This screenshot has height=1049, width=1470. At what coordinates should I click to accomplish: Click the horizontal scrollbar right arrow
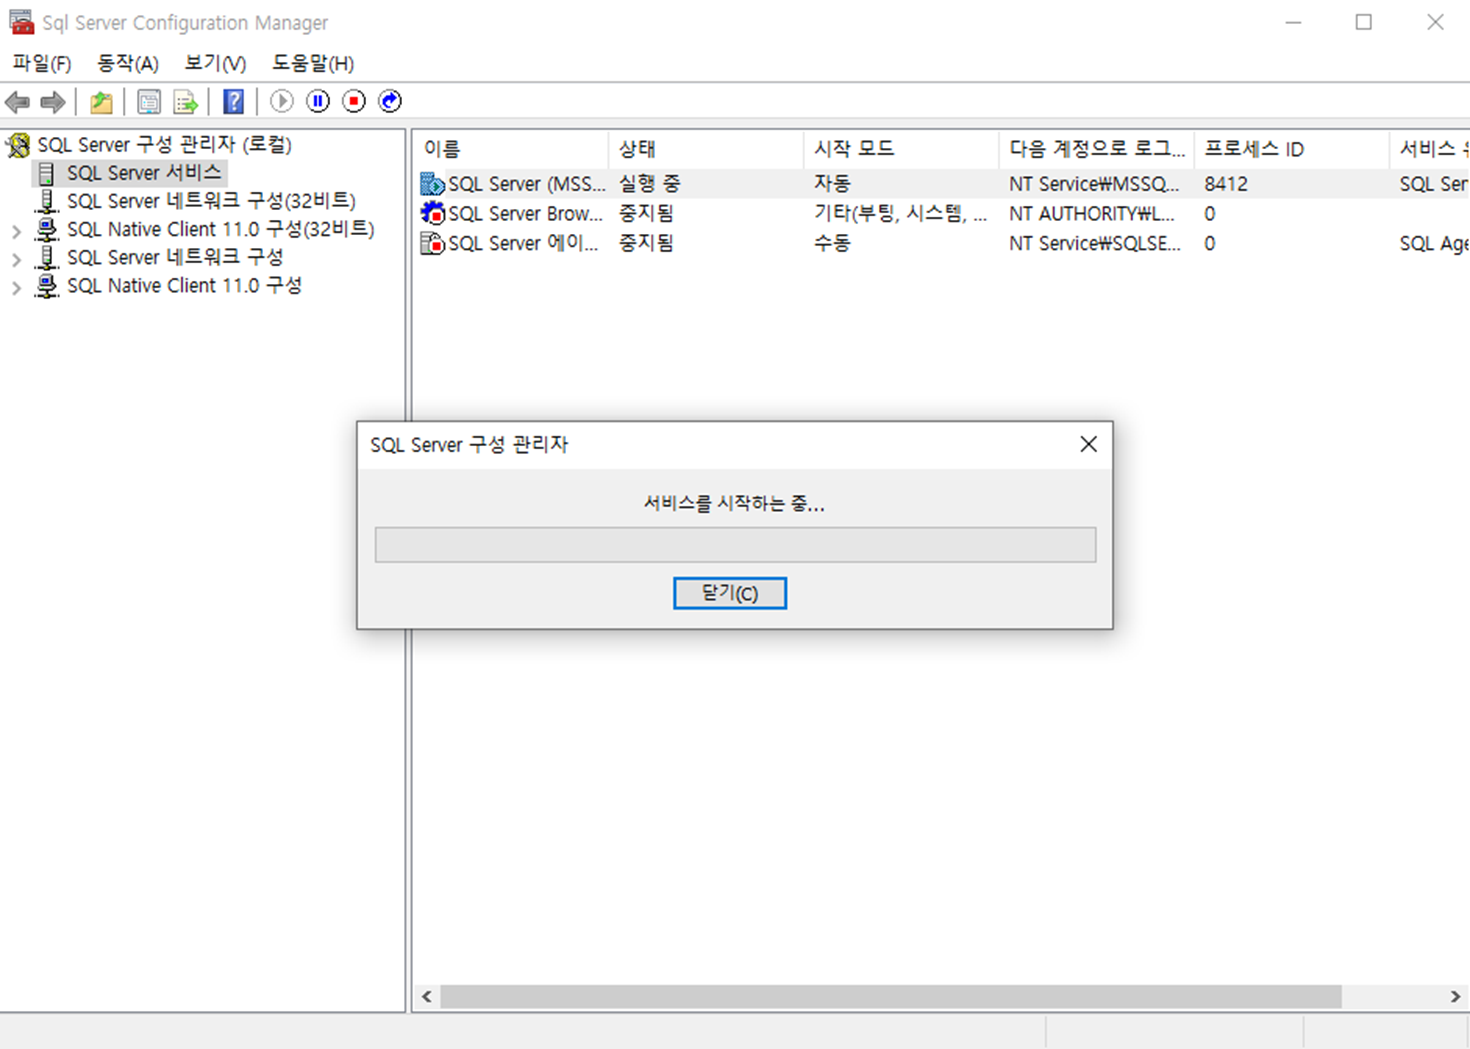1455,997
